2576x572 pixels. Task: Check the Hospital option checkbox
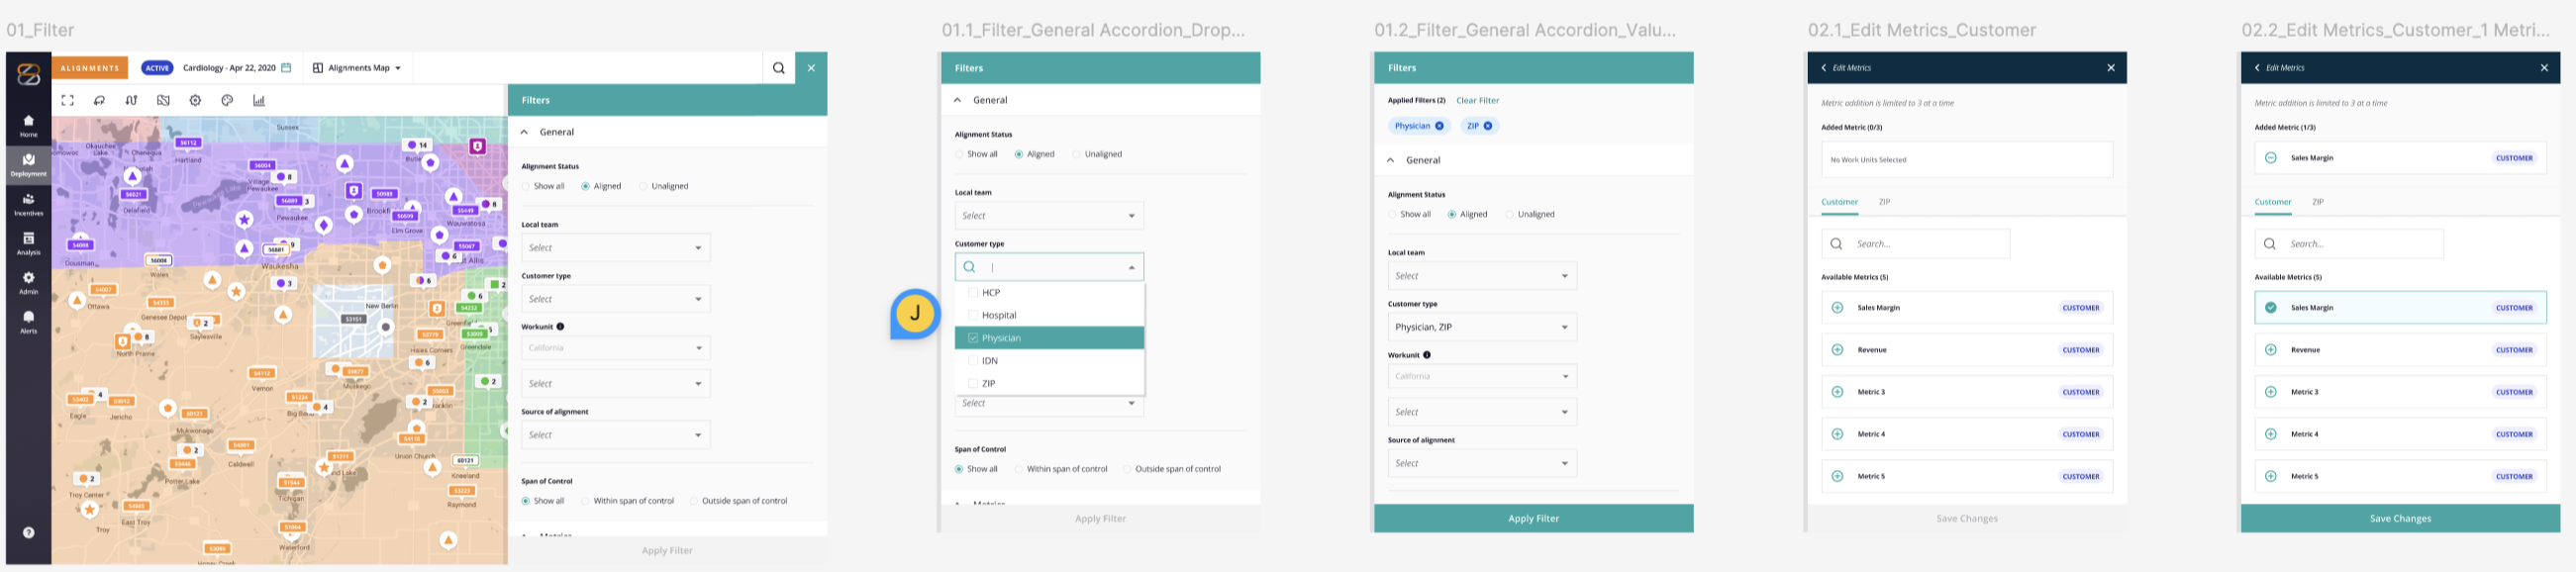click(972, 315)
